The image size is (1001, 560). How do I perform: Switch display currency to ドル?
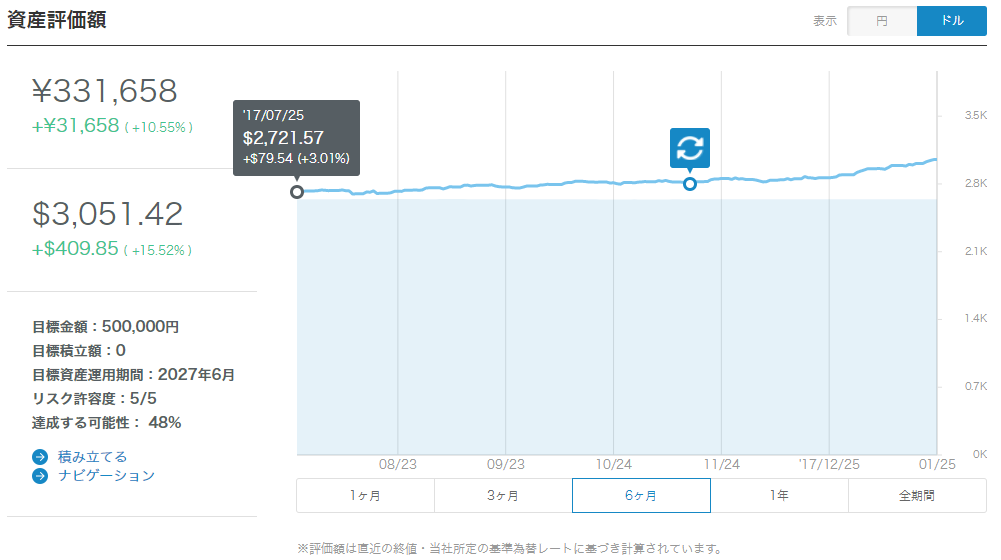(952, 21)
